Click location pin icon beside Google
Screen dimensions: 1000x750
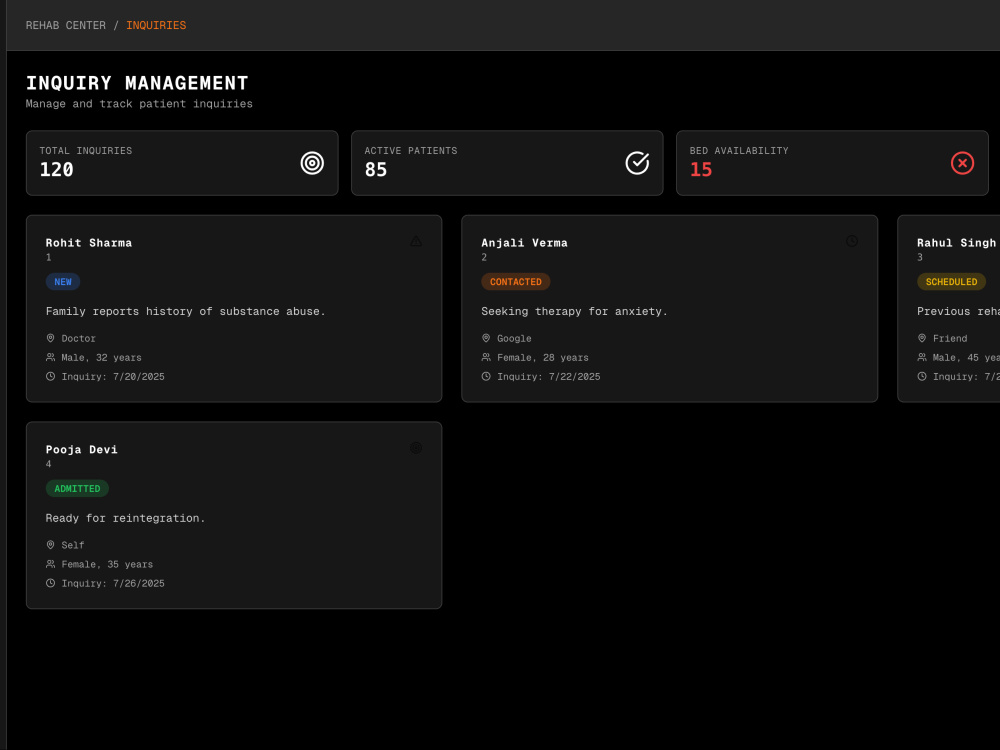486,338
